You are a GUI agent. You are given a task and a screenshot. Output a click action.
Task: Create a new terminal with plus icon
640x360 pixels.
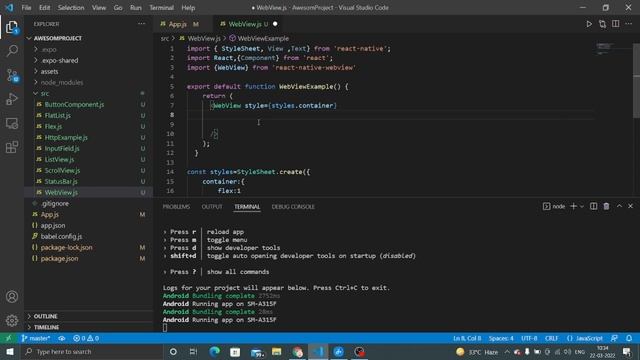(573, 207)
